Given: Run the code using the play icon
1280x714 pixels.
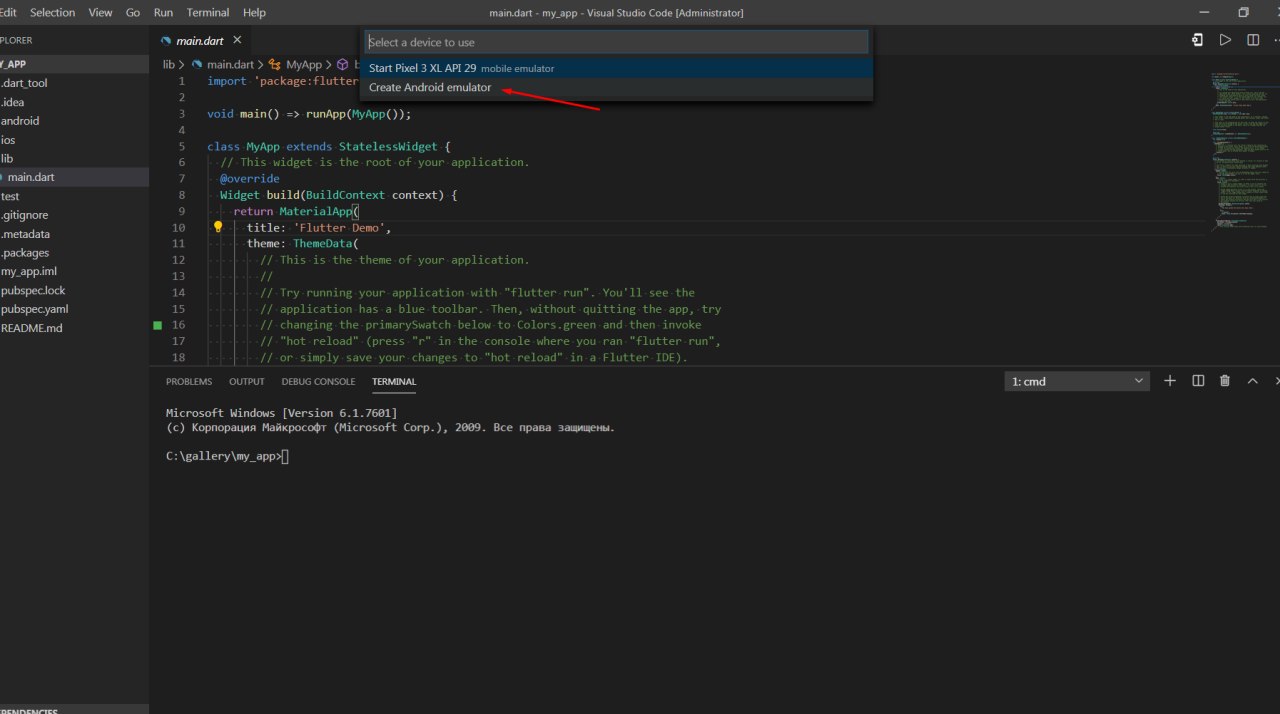Looking at the screenshot, I should [1225, 40].
